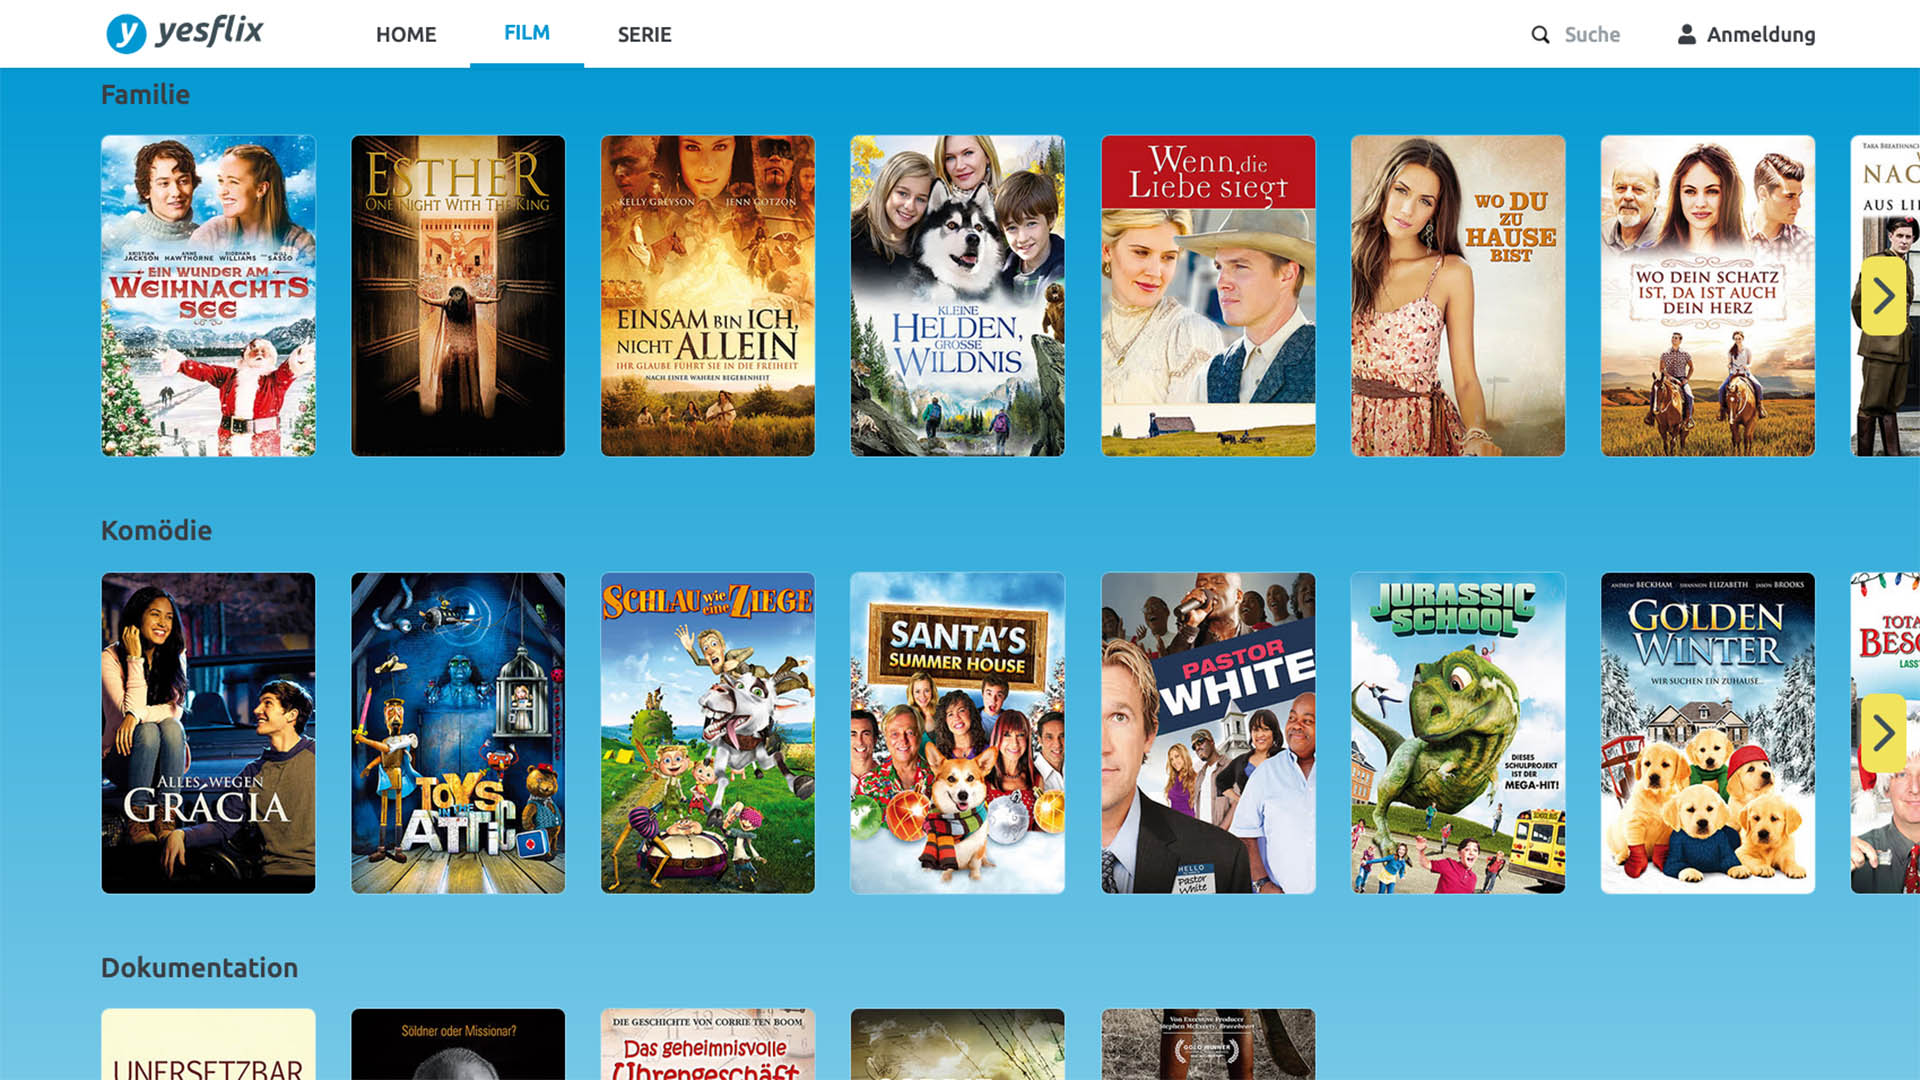Open Kleine Helden, grosse Wildnis film
Screen dimensions: 1920x1080
958,296
